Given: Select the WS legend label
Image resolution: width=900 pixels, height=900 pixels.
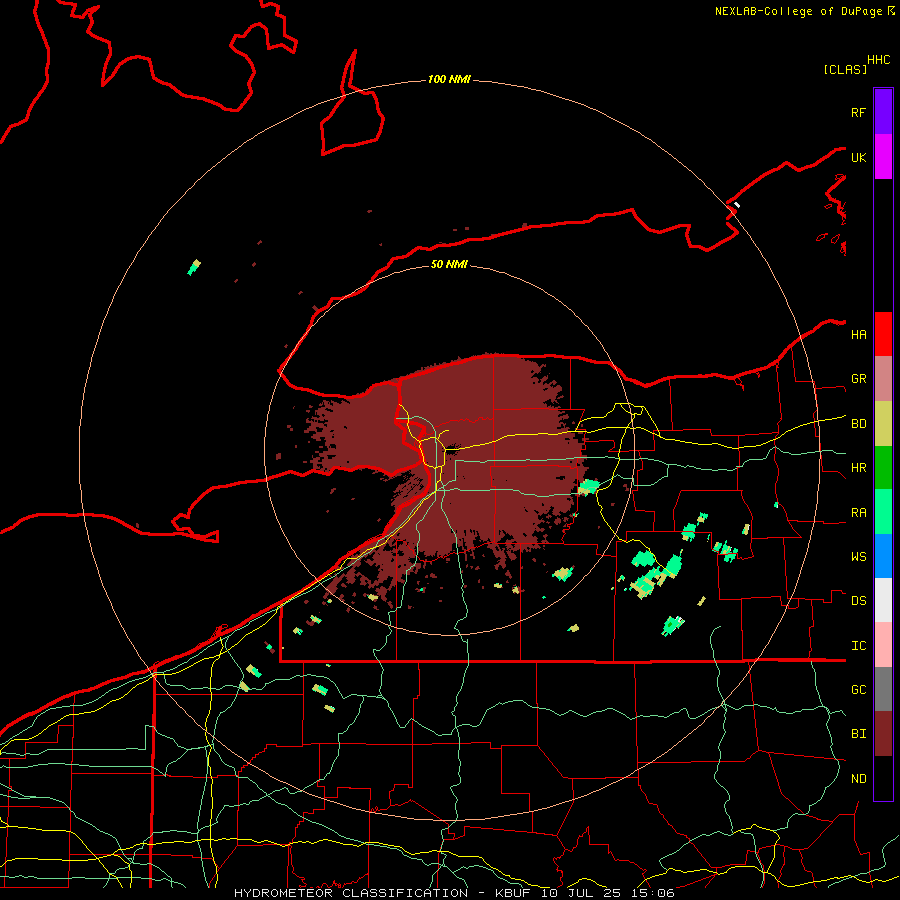Looking at the screenshot, I should pyautogui.click(x=858, y=557).
